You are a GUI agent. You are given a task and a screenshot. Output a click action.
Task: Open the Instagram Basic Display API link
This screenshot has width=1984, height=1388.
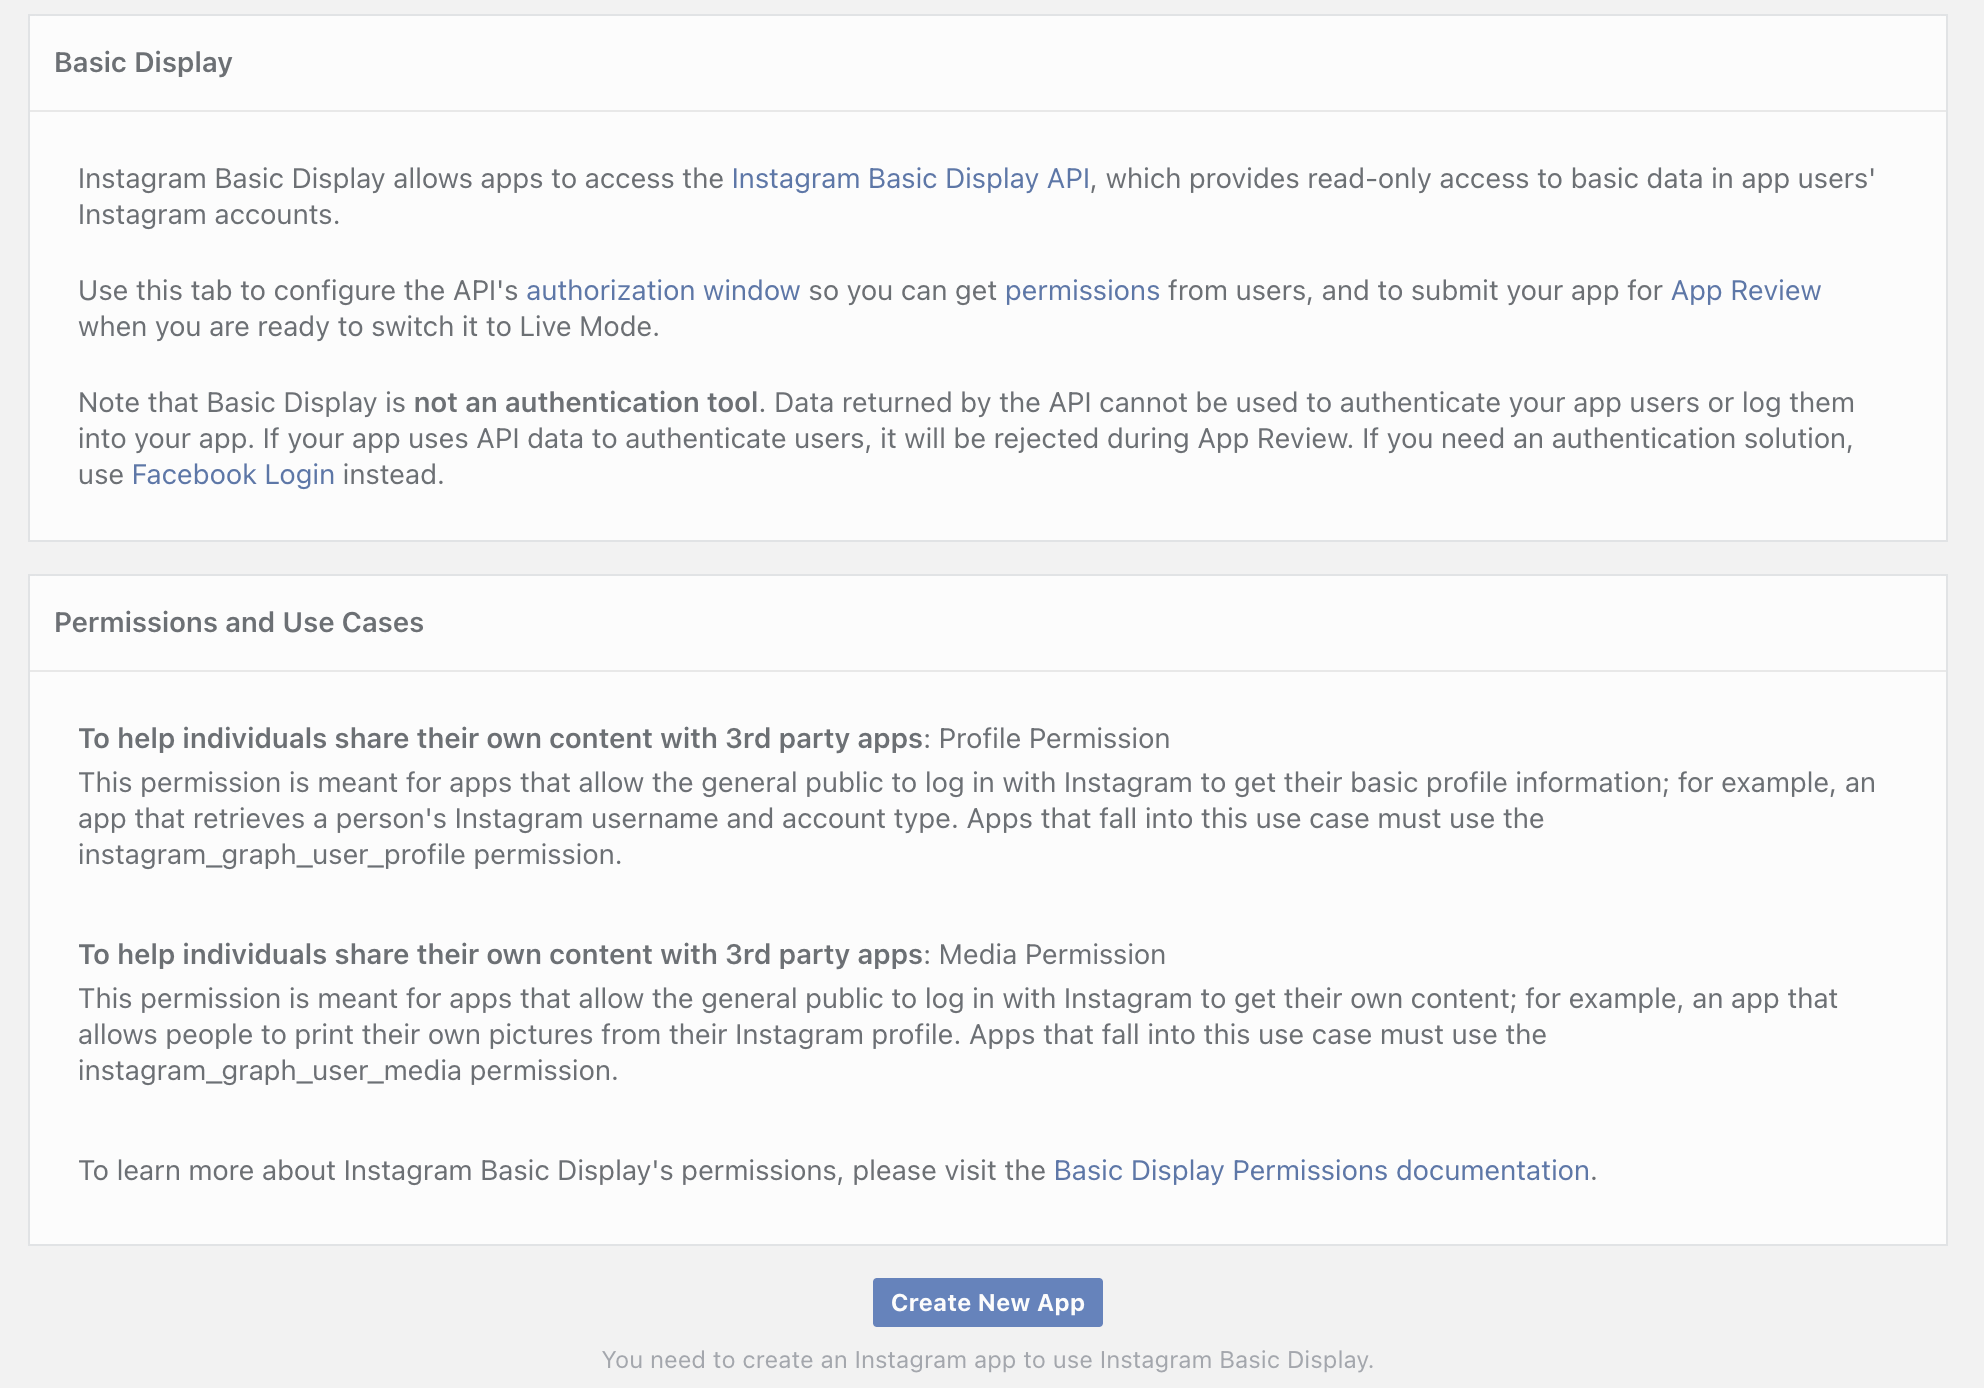pyautogui.click(x=910, y=178)
